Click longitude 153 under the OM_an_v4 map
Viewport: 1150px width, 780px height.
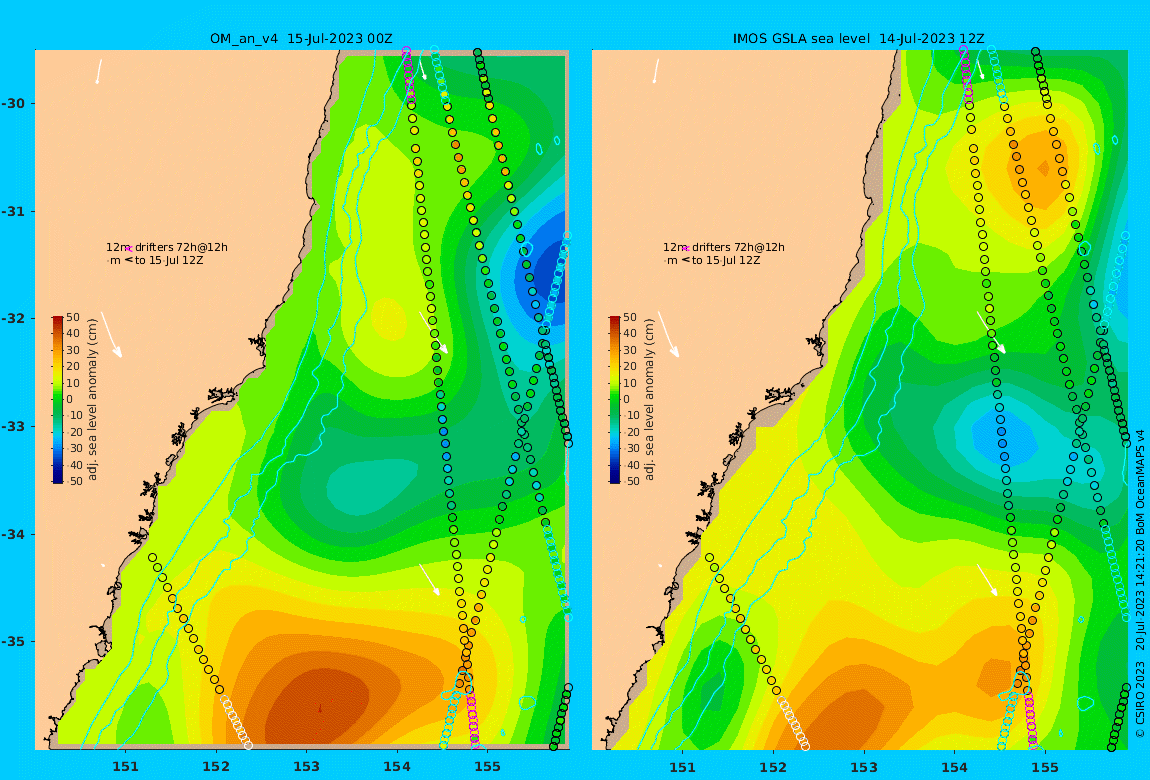307,766
